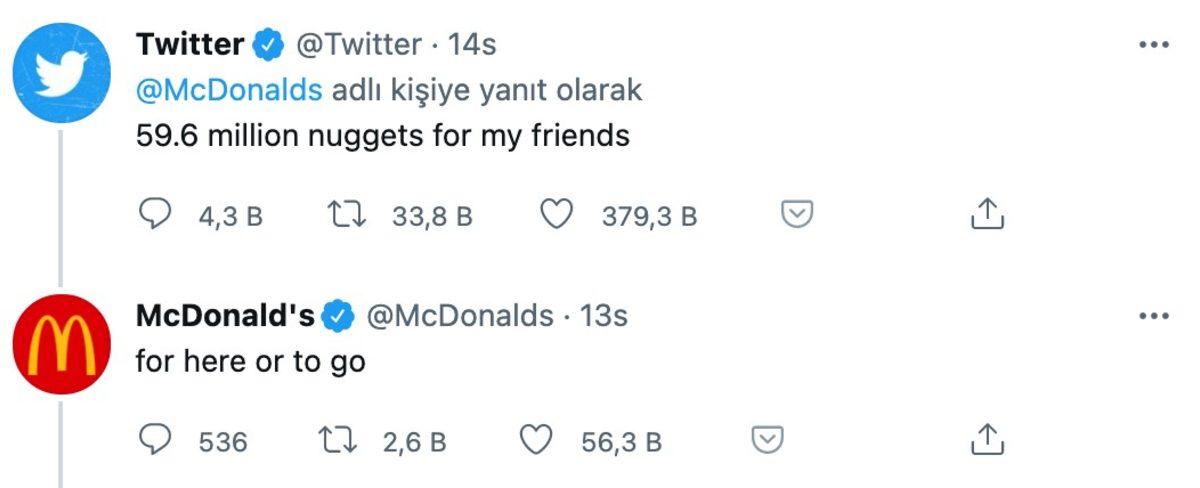Viewport: 1200px width, 488px height.
Task: Share the McDonald's reply tweet
Action: pos(986,440)
